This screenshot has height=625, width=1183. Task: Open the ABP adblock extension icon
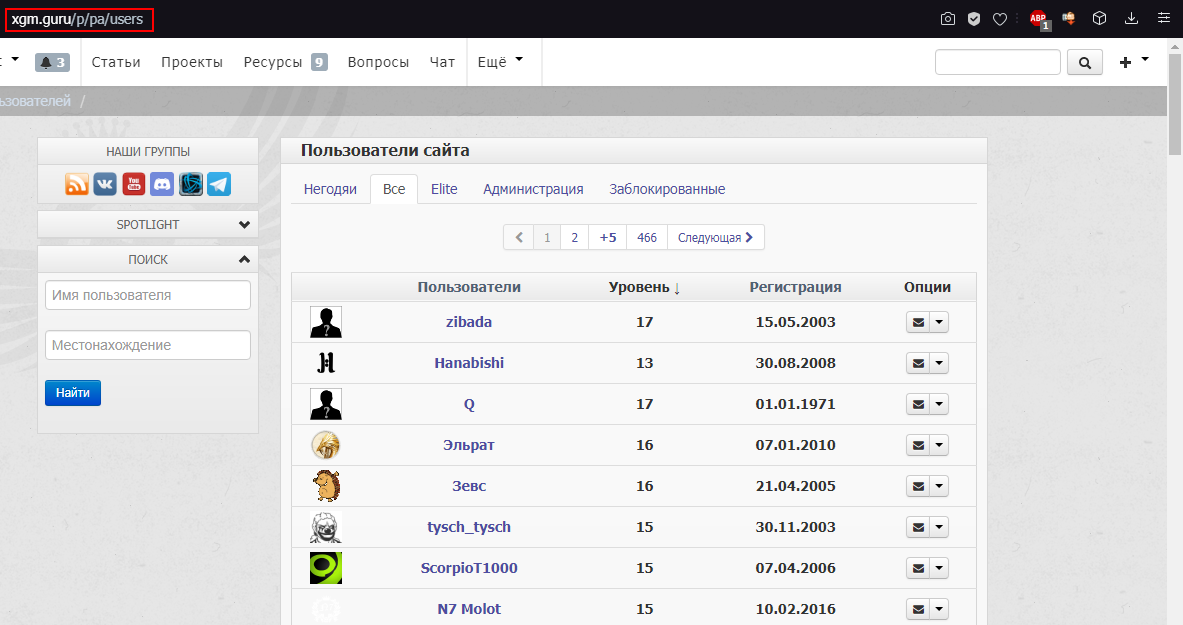click(1040, 20)
